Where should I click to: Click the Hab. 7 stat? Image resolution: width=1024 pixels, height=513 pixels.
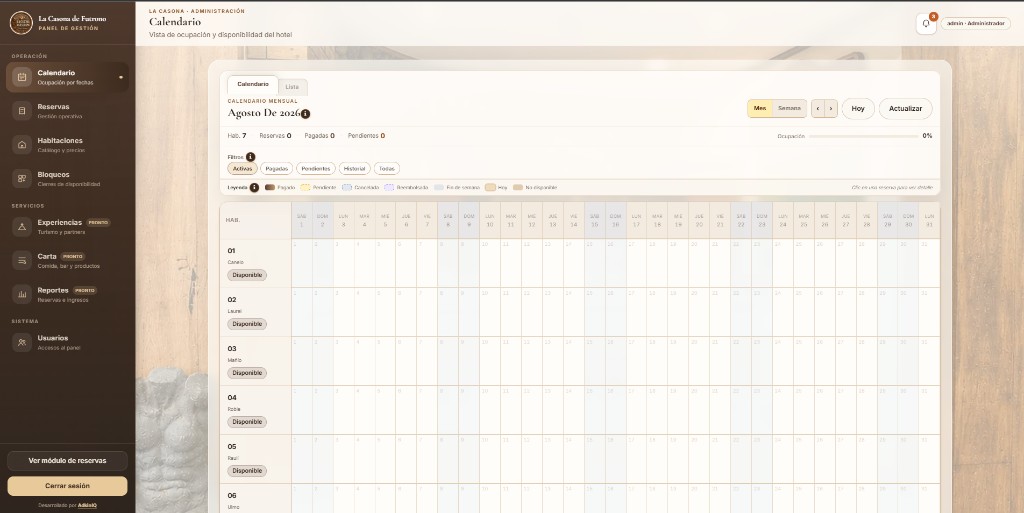point(237,136)
